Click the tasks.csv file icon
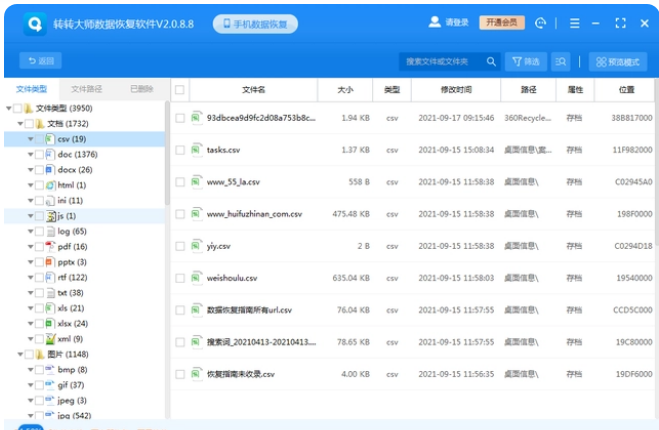The width and height of the screenshot is (659, 430). 196,150
